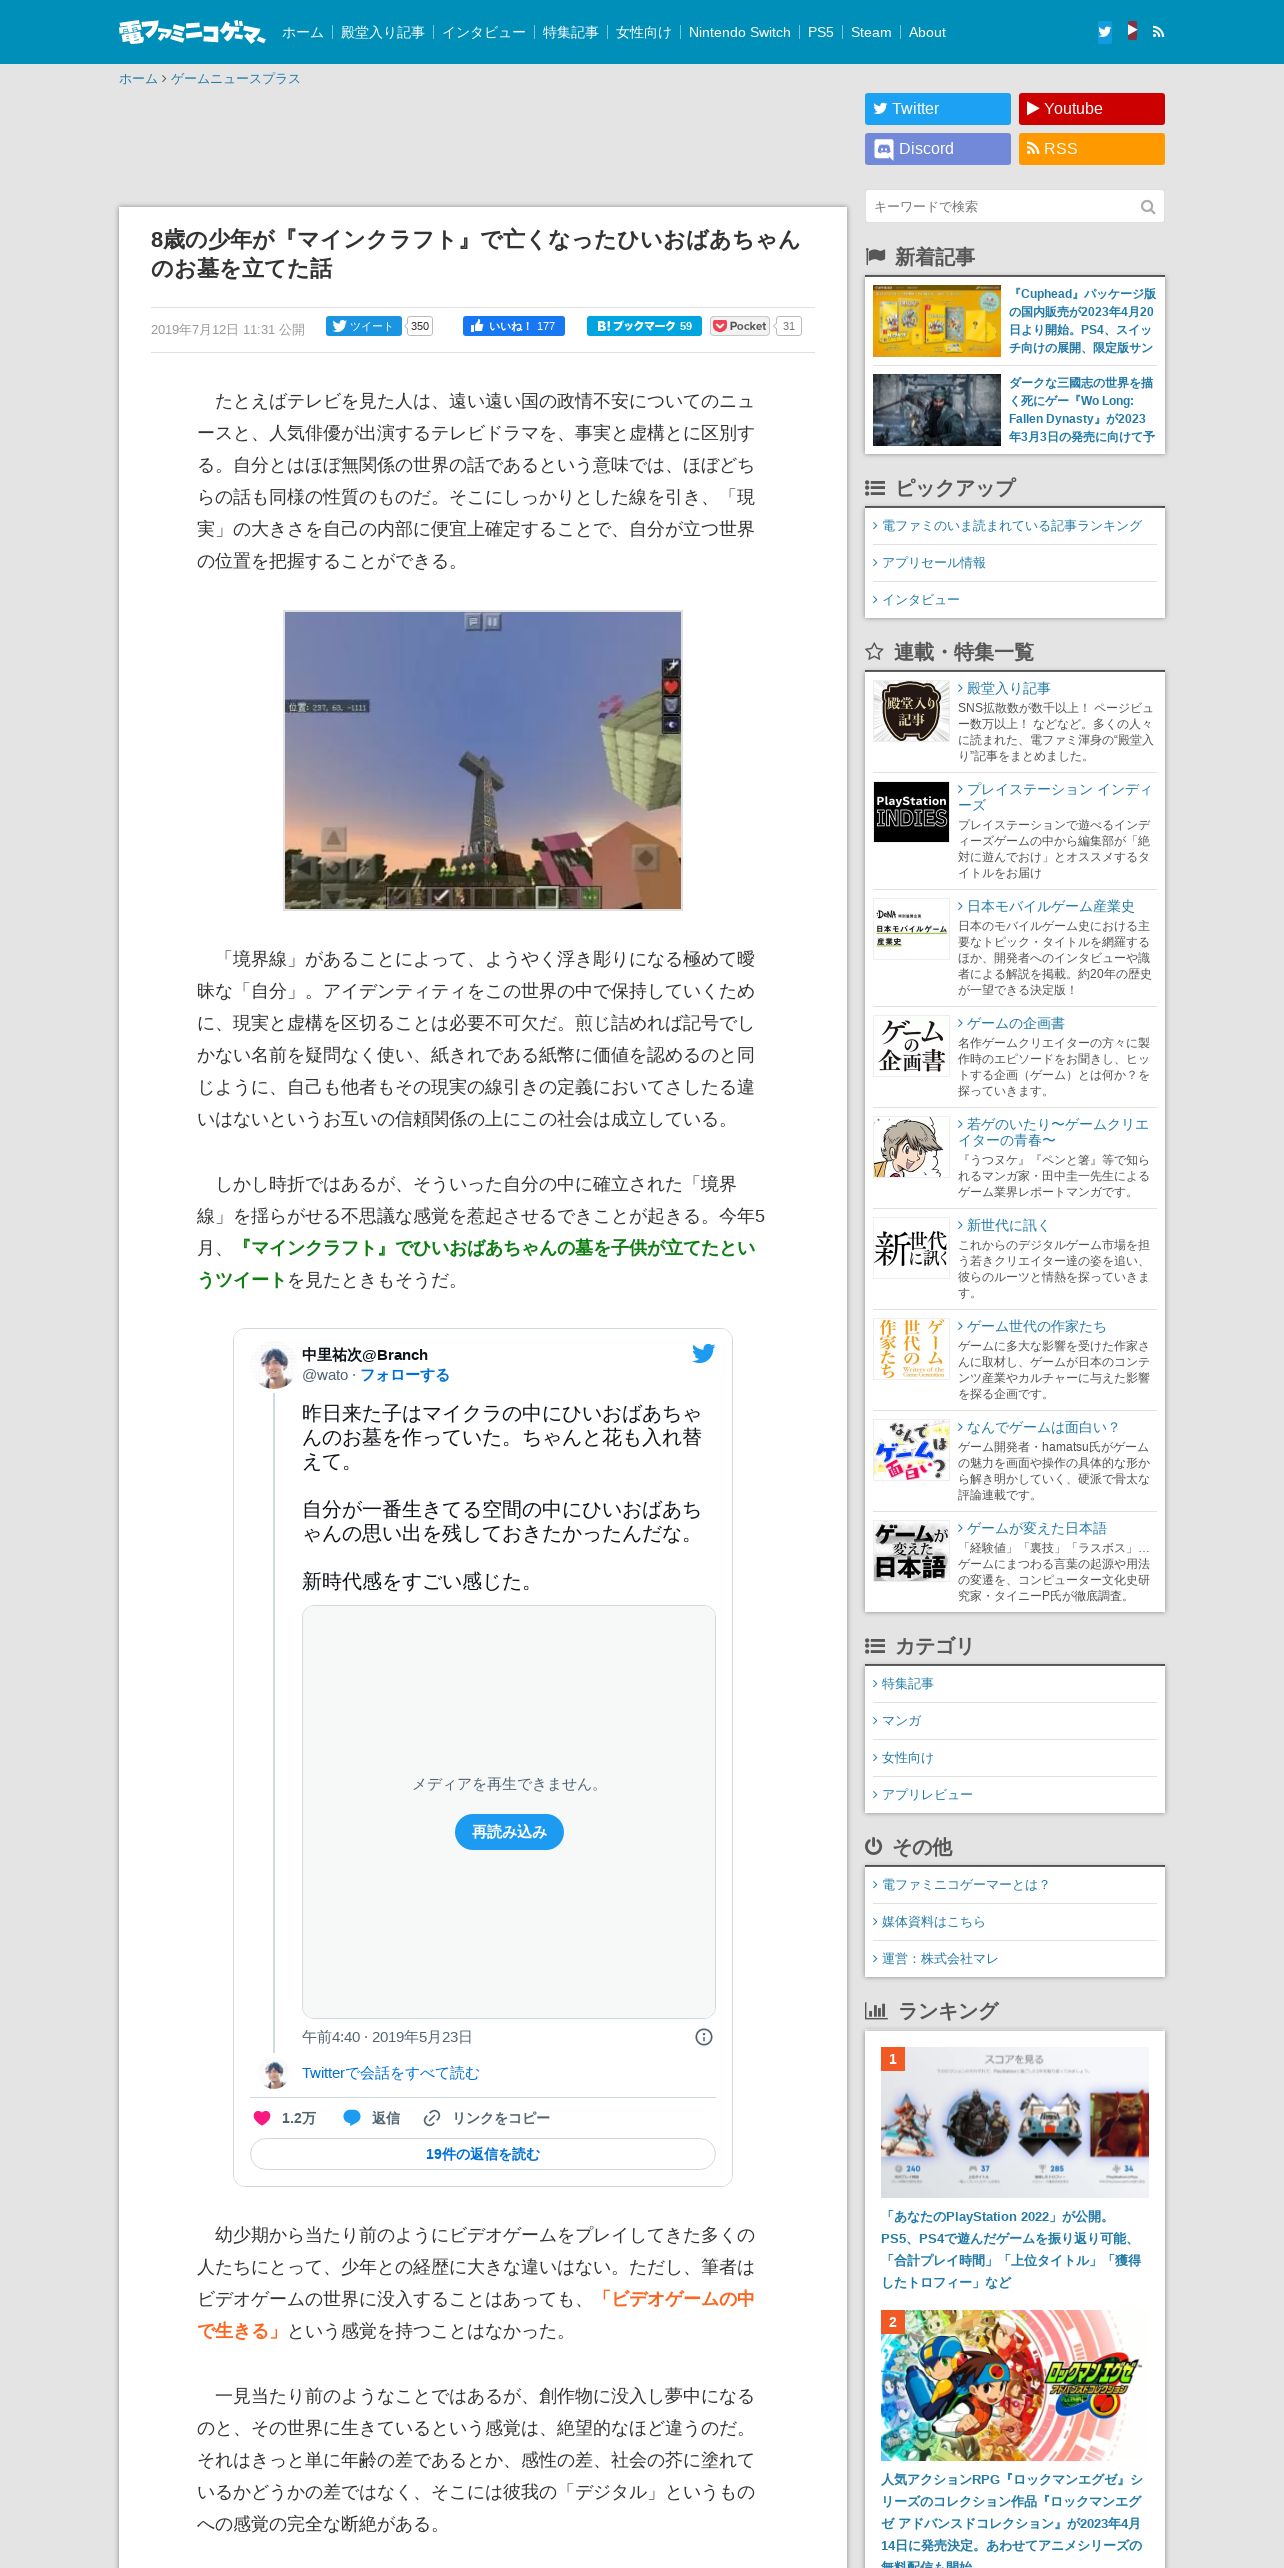Click the ツイート share button

click(x=364, y=326)
